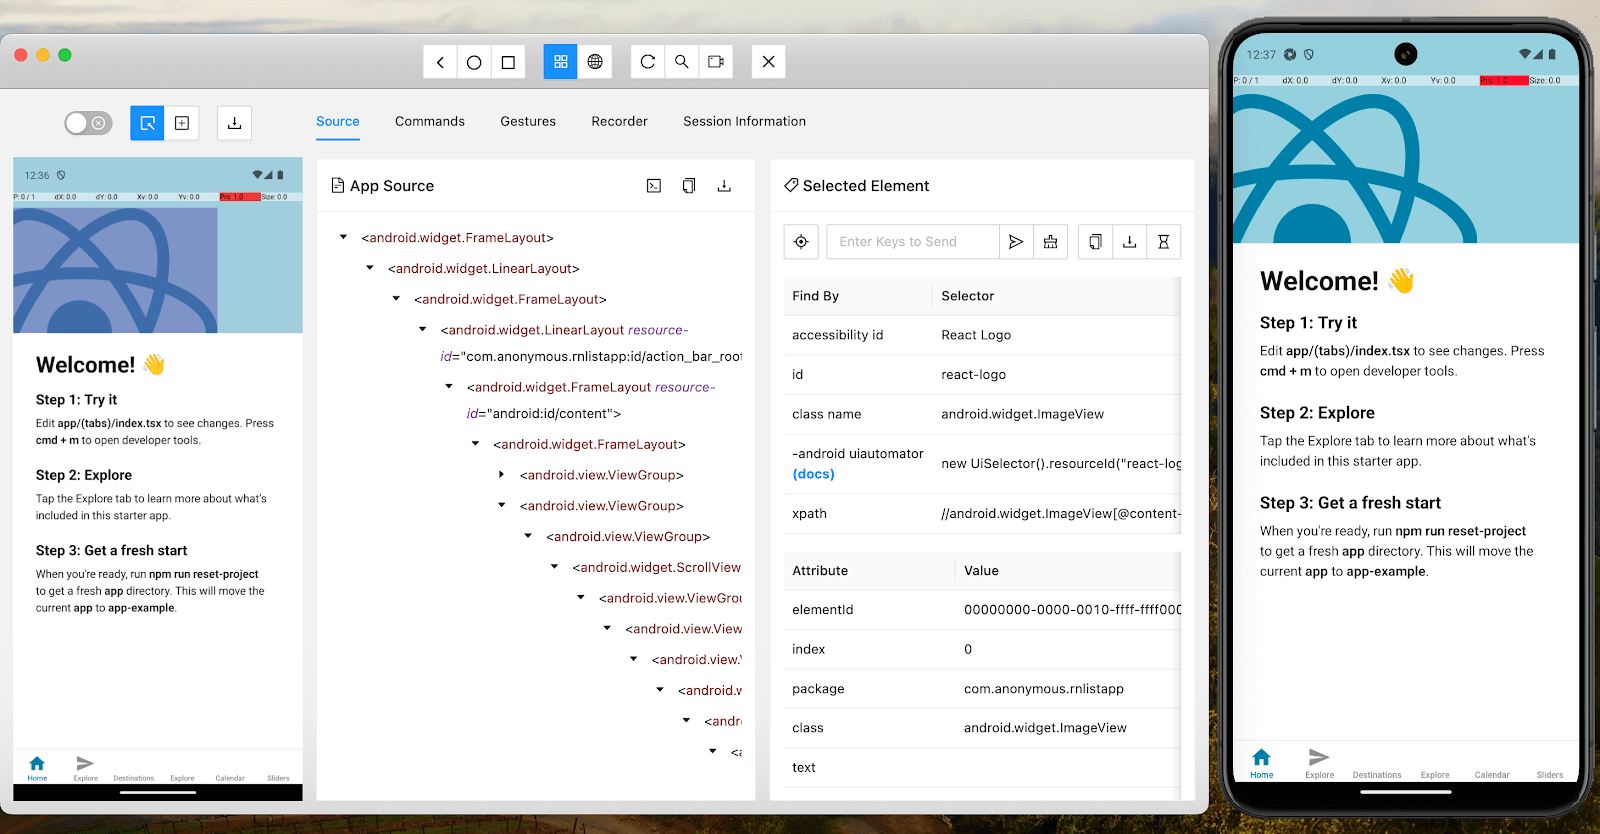1600x834 pixels.
Task: Quit session with the X icon
Action: (768, 62)
